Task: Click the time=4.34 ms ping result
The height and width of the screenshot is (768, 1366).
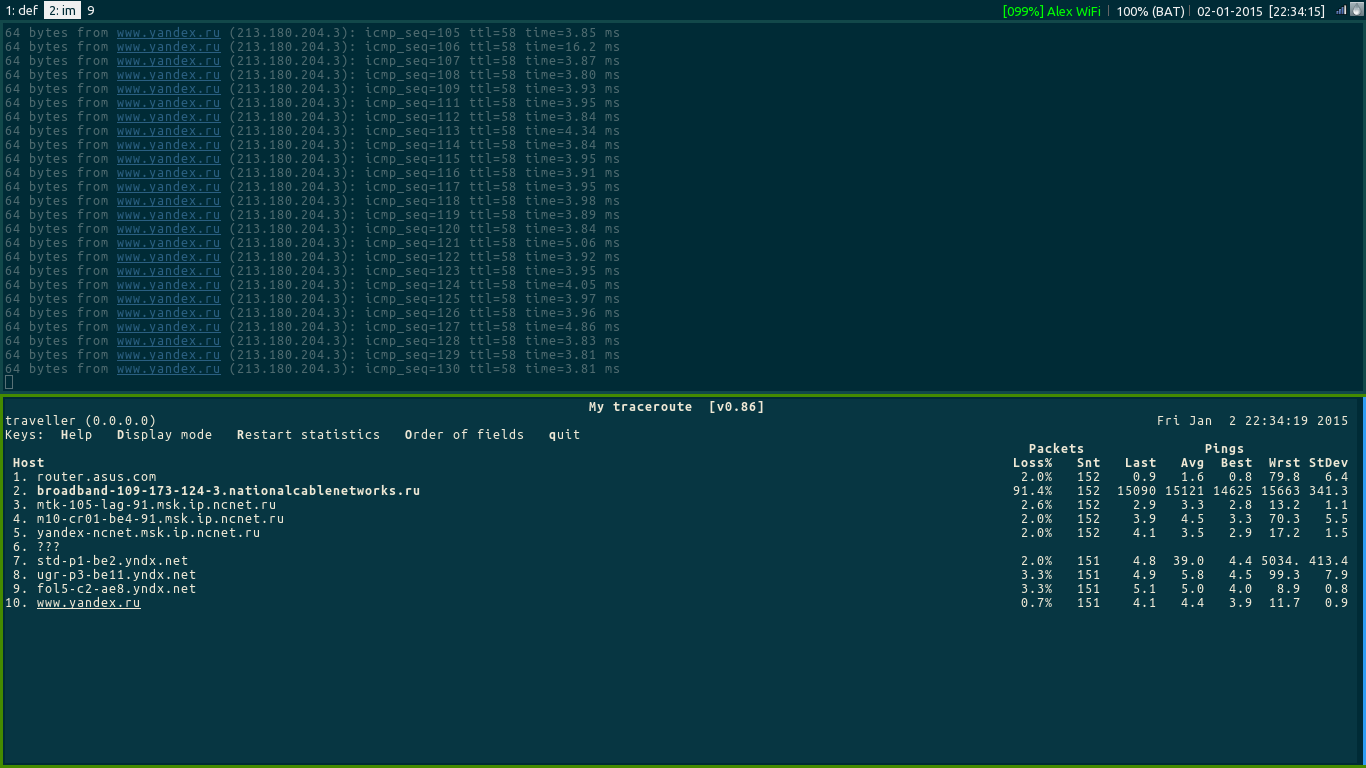Action: (572, 131)
